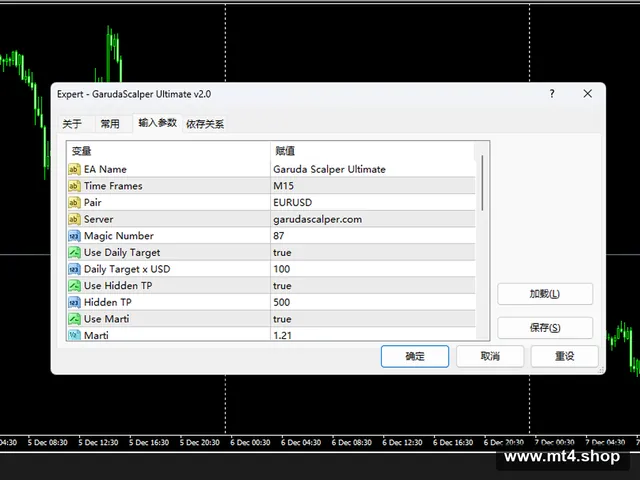Click the Magic Number variable label
The height and width of the screenshot is (480, 640).
click(x=119, y=236)
